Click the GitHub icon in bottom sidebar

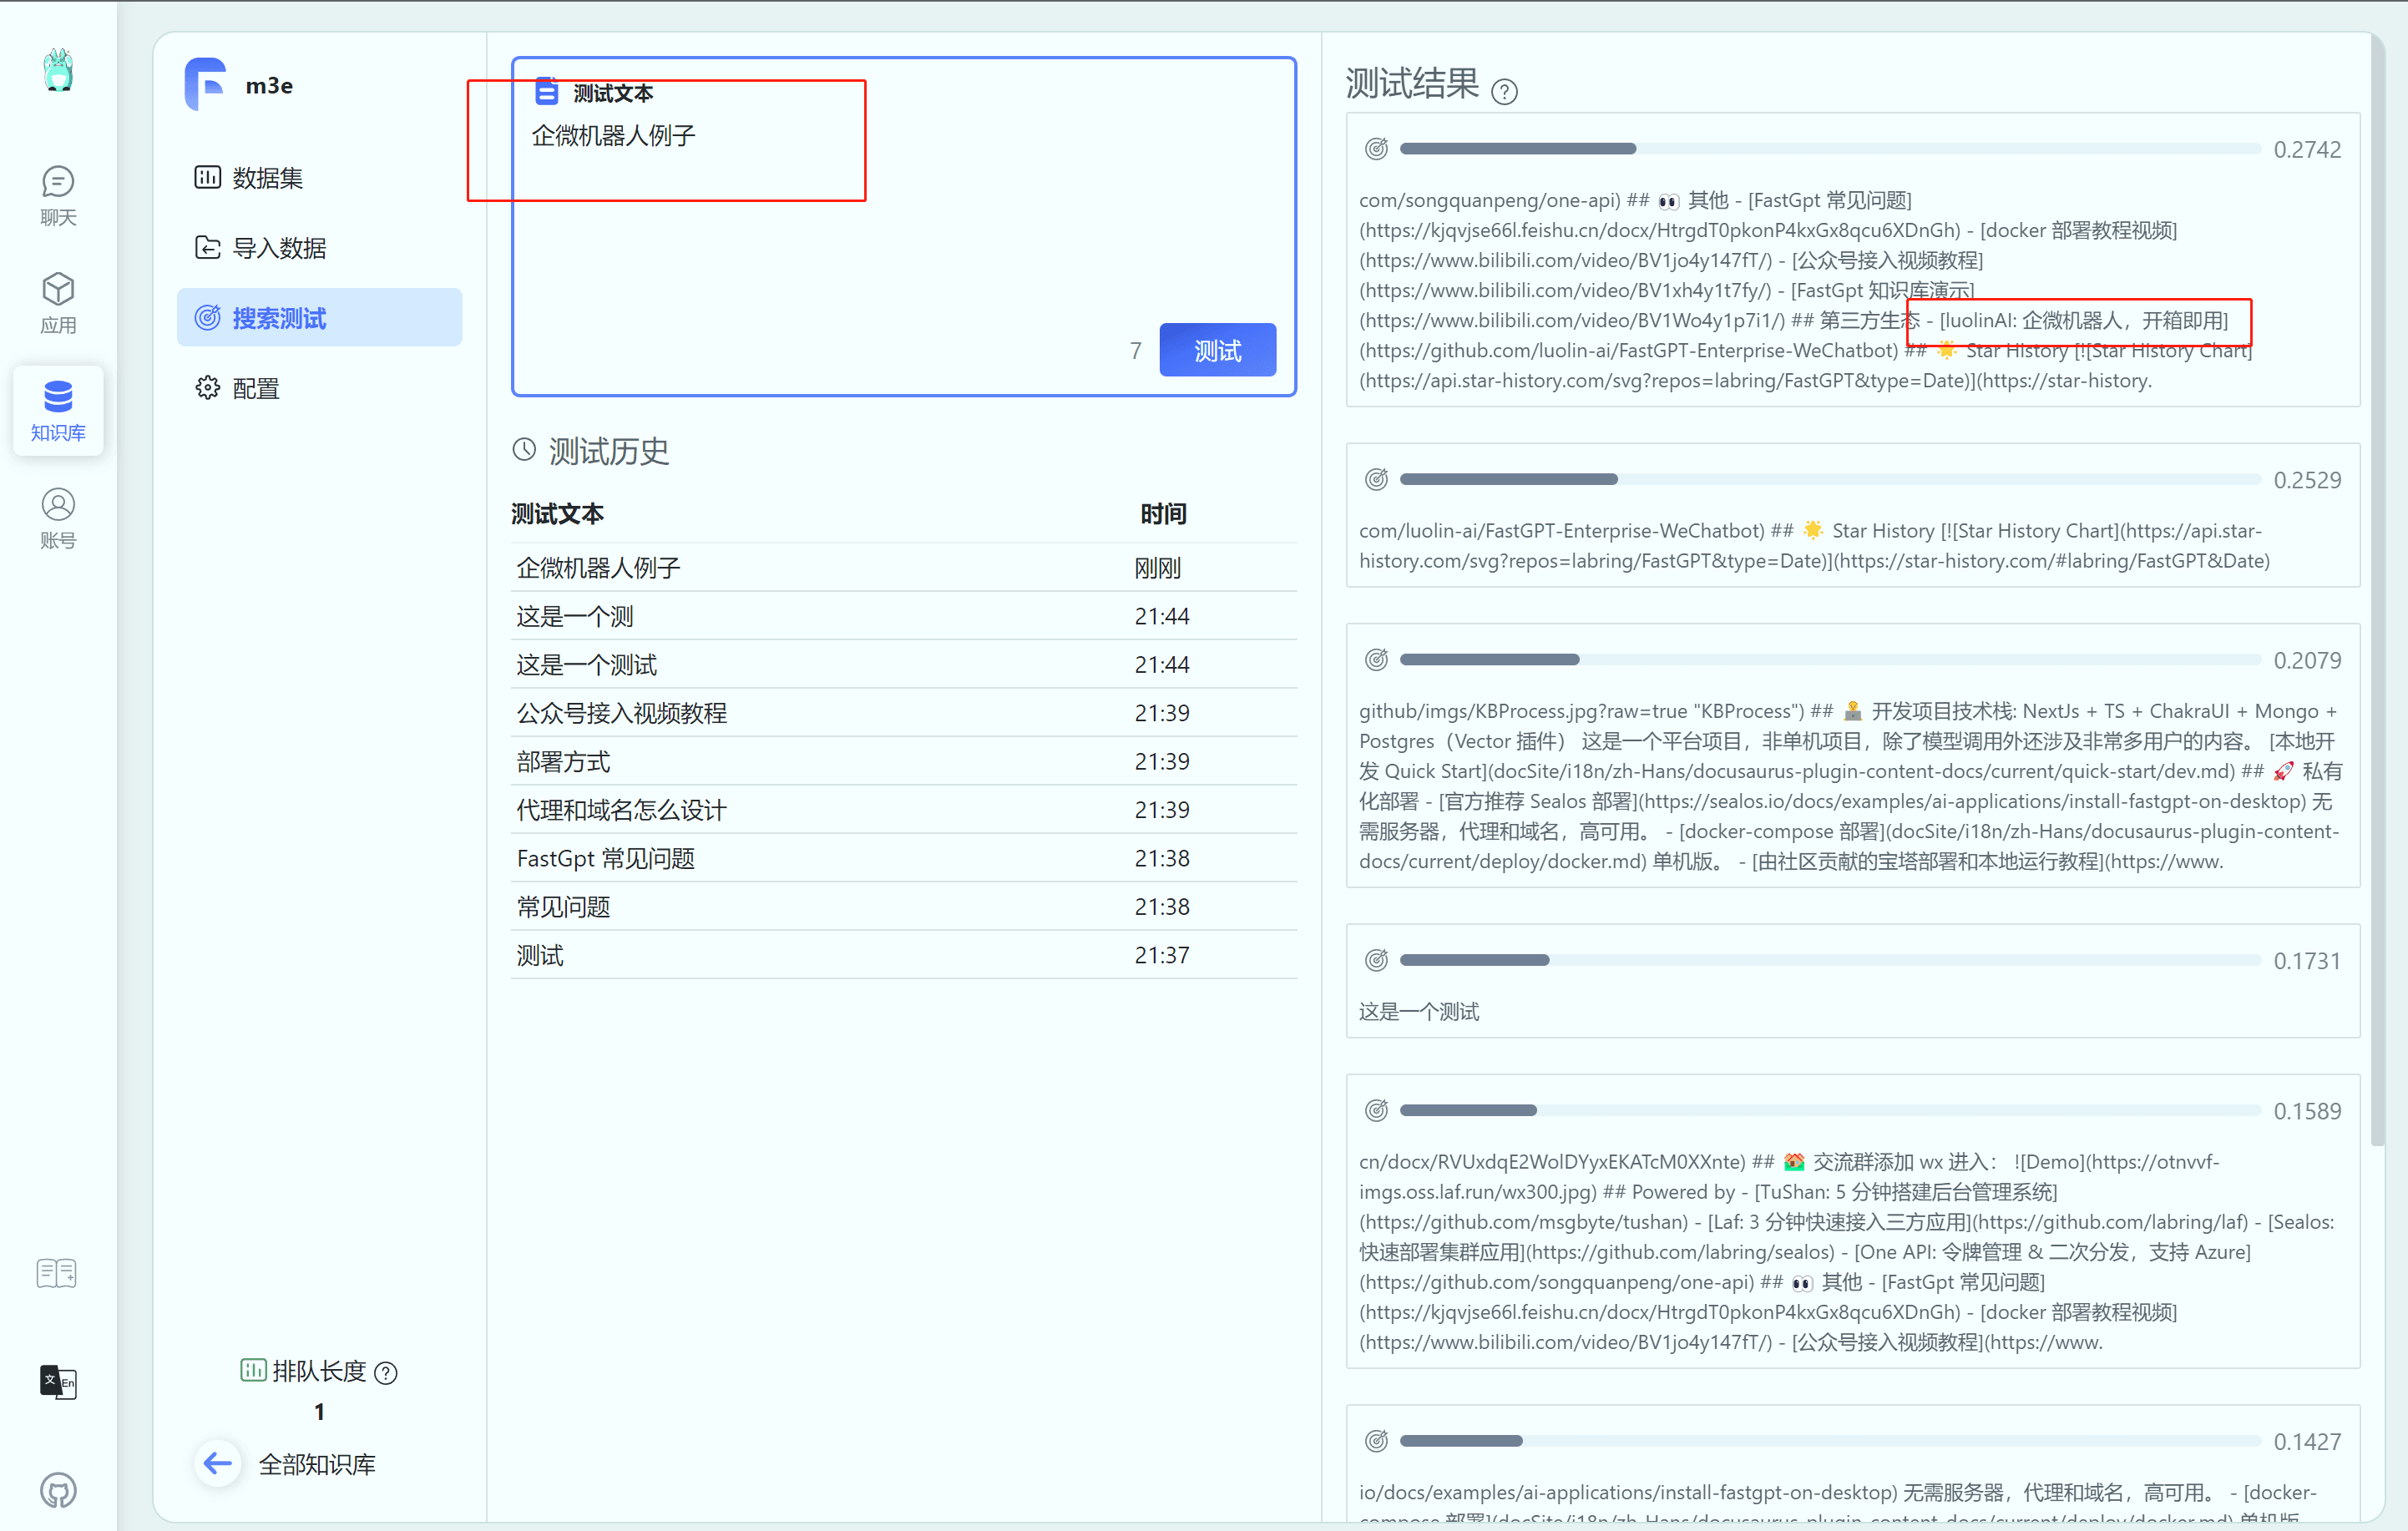(58, 1490)
